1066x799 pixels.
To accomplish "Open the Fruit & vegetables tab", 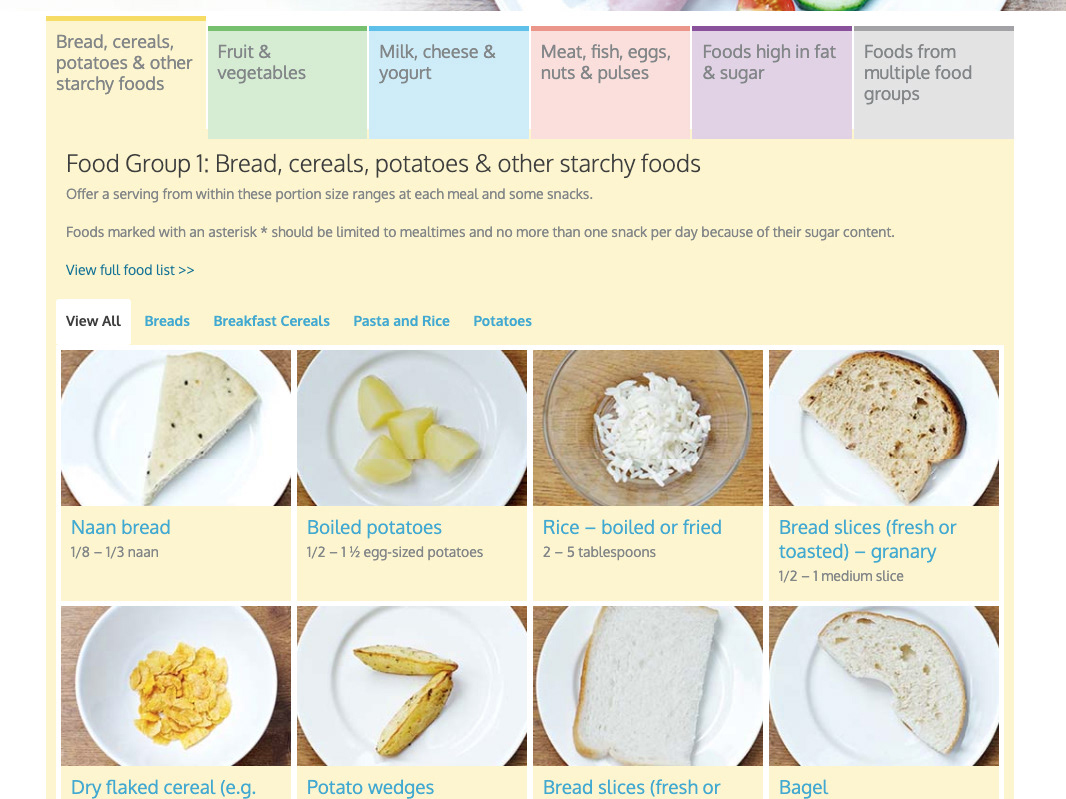I will pos(287,82).
